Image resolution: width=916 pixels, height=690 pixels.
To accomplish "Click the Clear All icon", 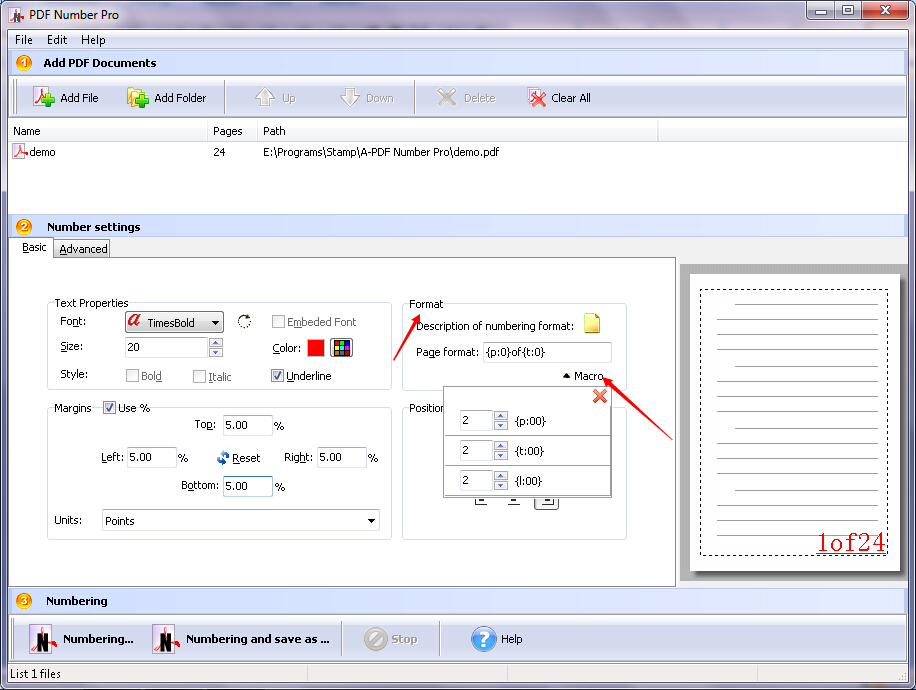I will [x=536, y=98].
